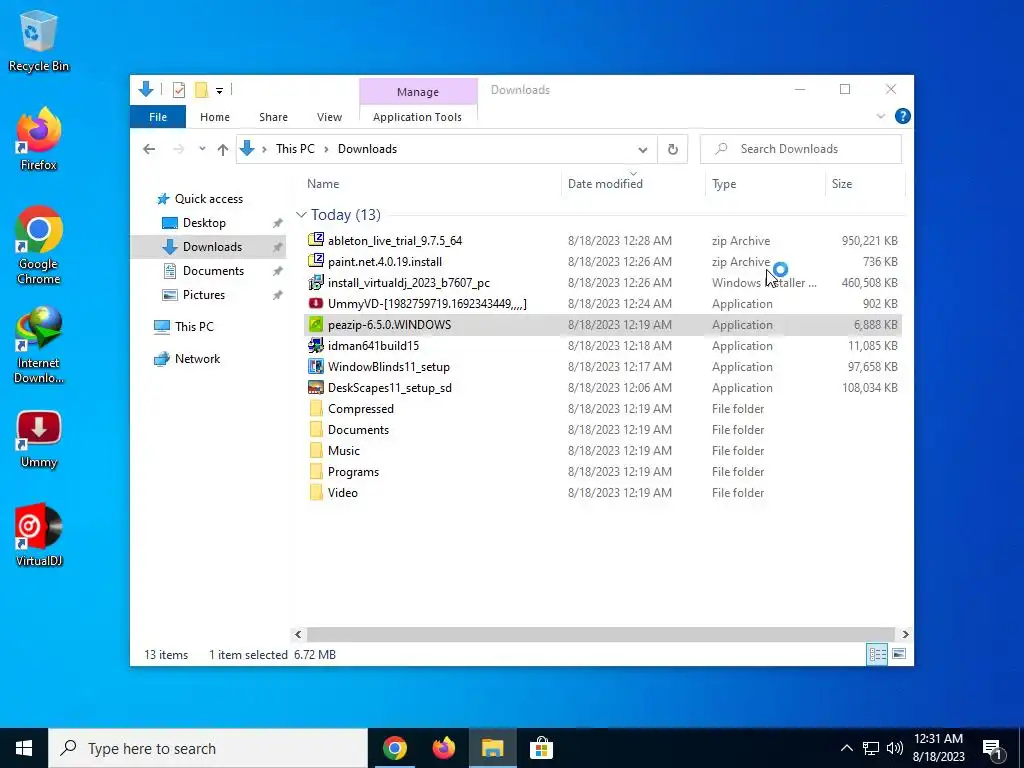Open the Share ribbon tab
Screen dimensions: 1024x768
[x=273, y=117]
